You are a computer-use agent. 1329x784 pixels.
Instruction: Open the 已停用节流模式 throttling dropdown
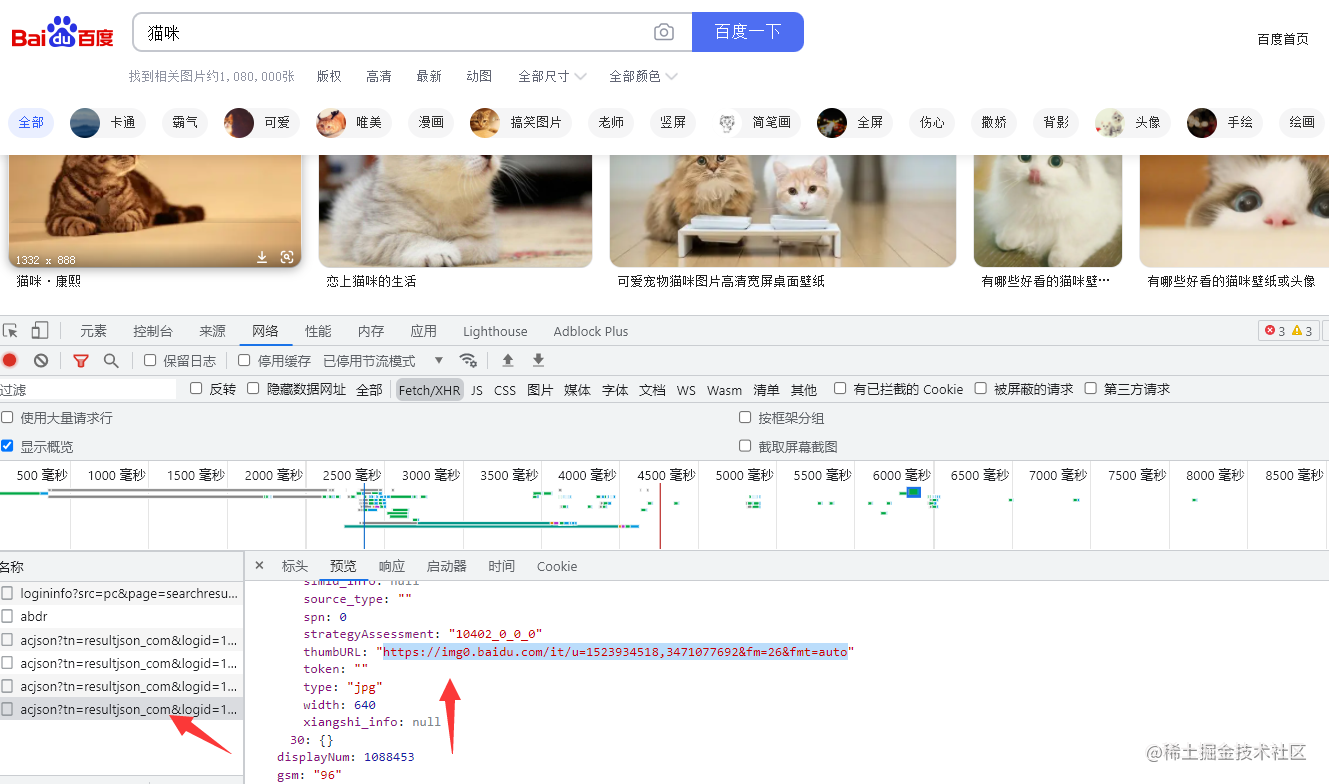click(x=383, y=360)
